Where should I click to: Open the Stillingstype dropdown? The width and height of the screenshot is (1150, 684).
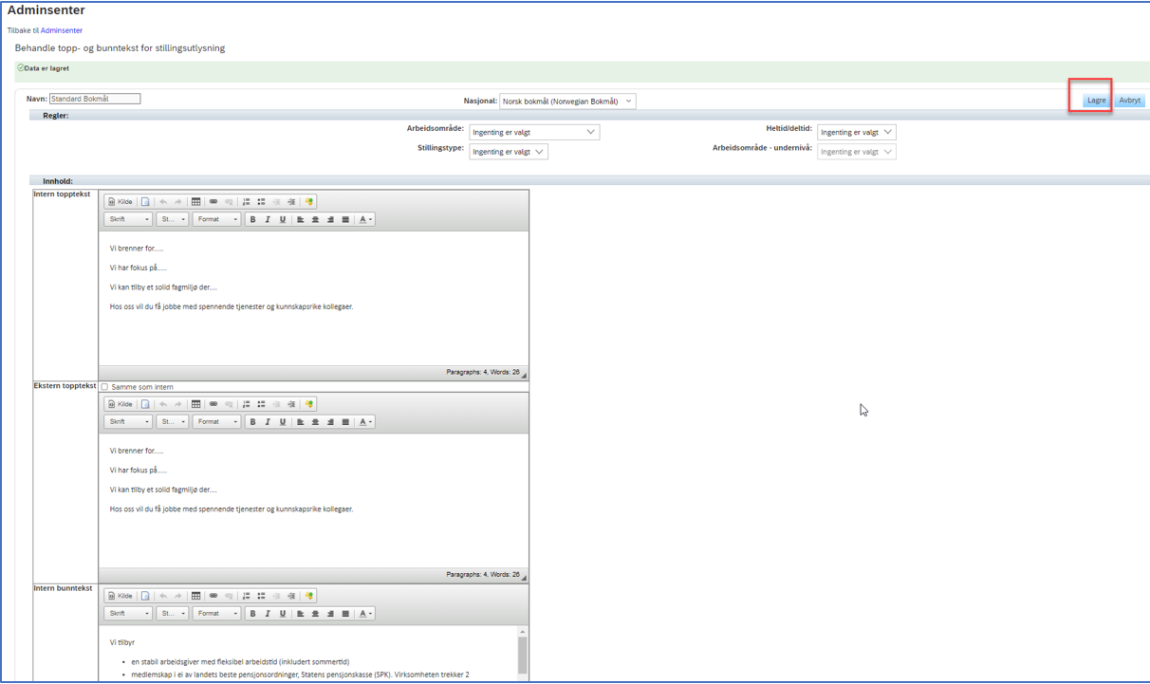tap(508, 152)
